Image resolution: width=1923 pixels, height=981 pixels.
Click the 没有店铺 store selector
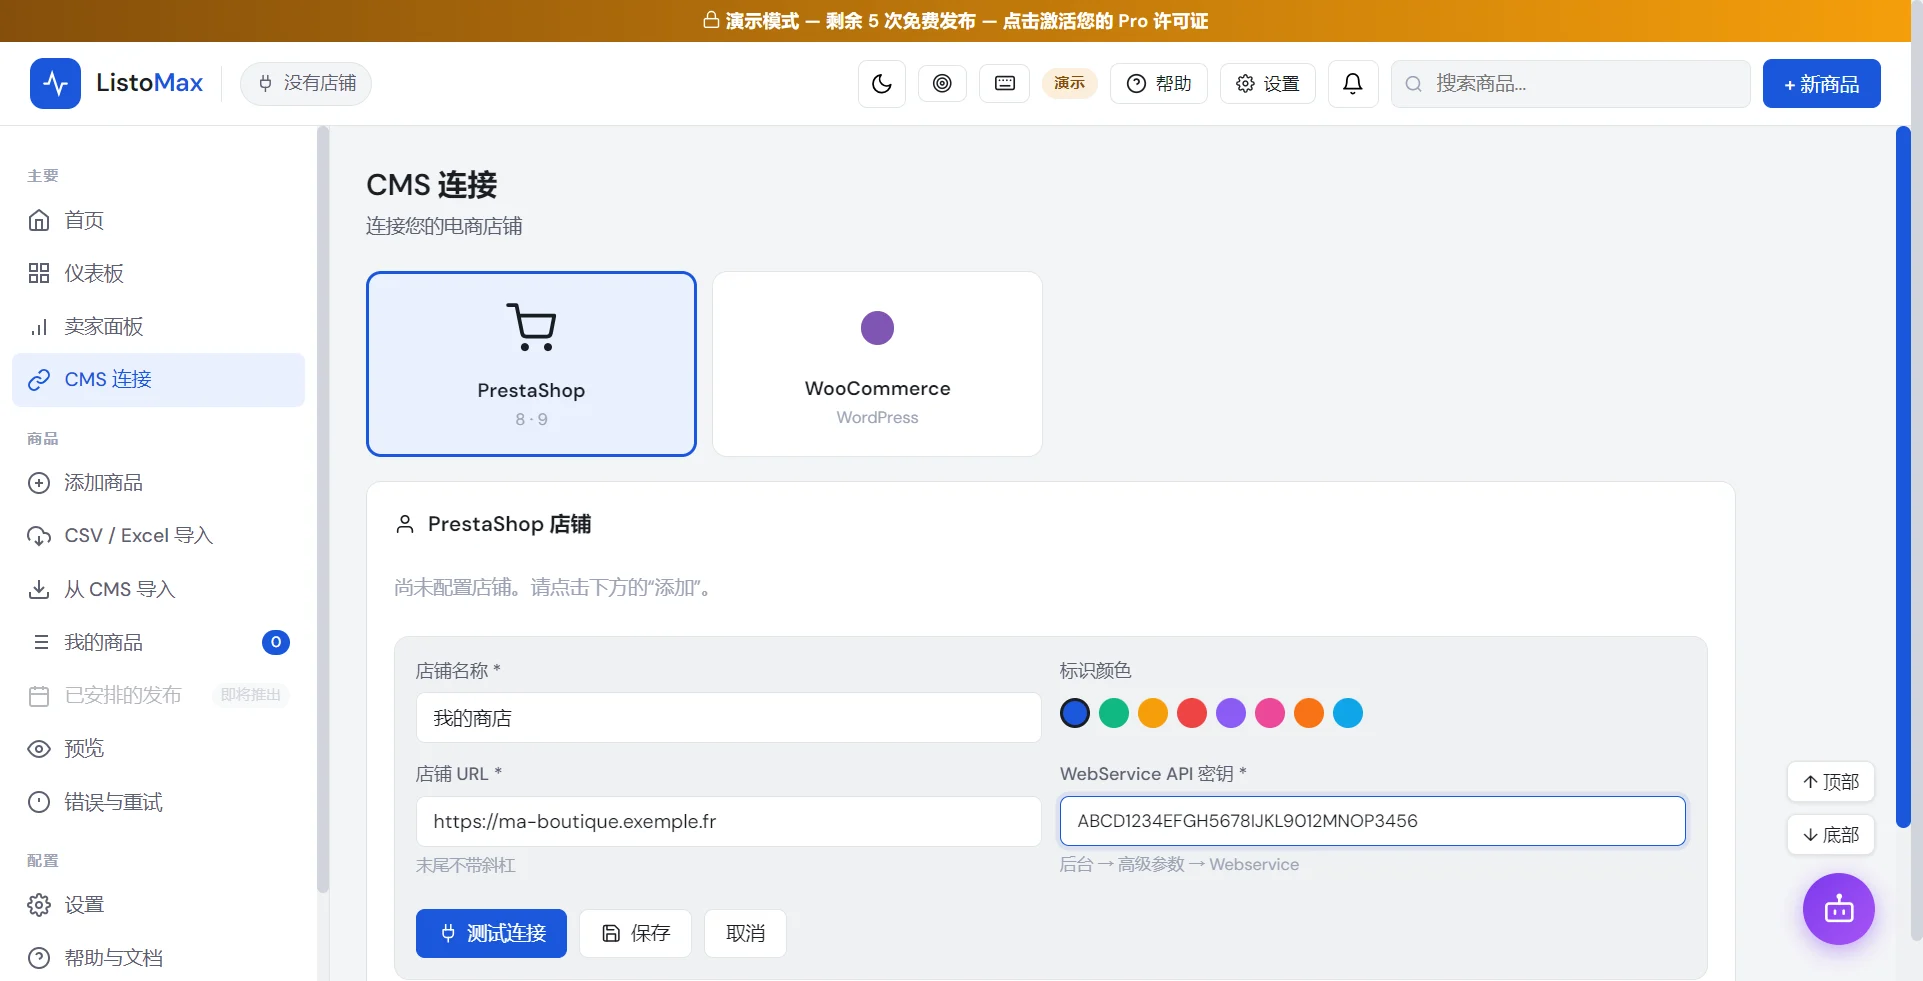pyautogui.click(x=306, y=83)
